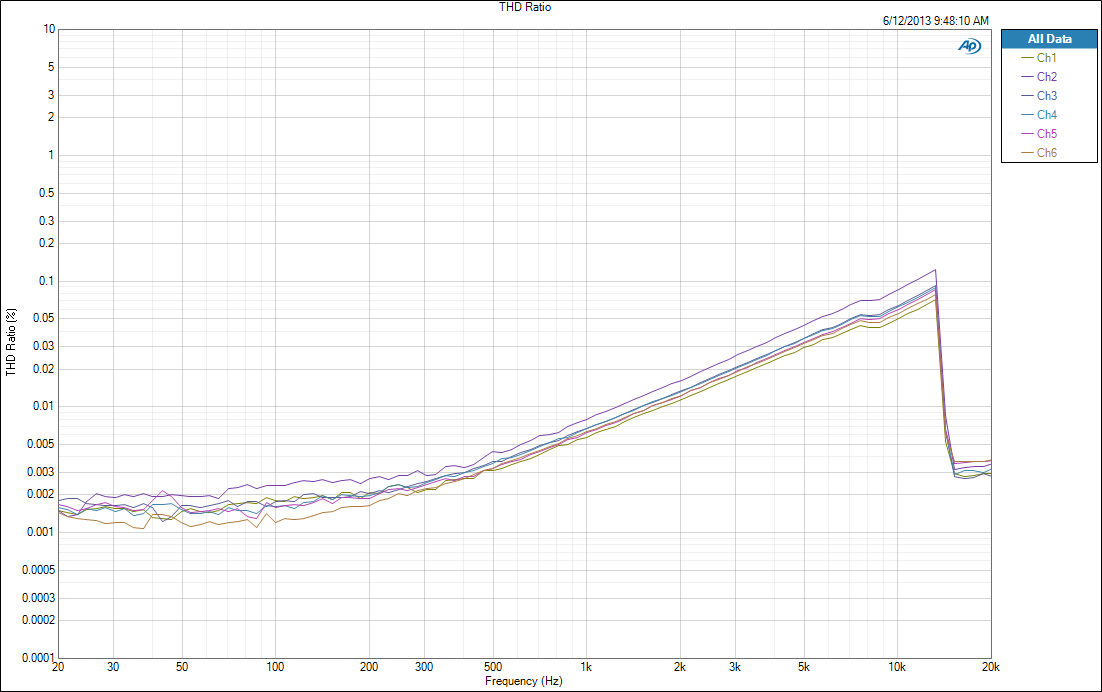1102x692 pixels.
Task: Click the 500 tick on frequency axis
Action: point(493,667)
